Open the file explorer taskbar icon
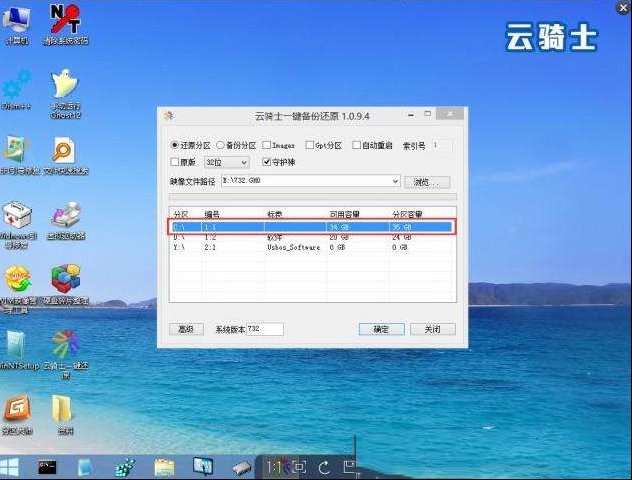 pos(164,467)
